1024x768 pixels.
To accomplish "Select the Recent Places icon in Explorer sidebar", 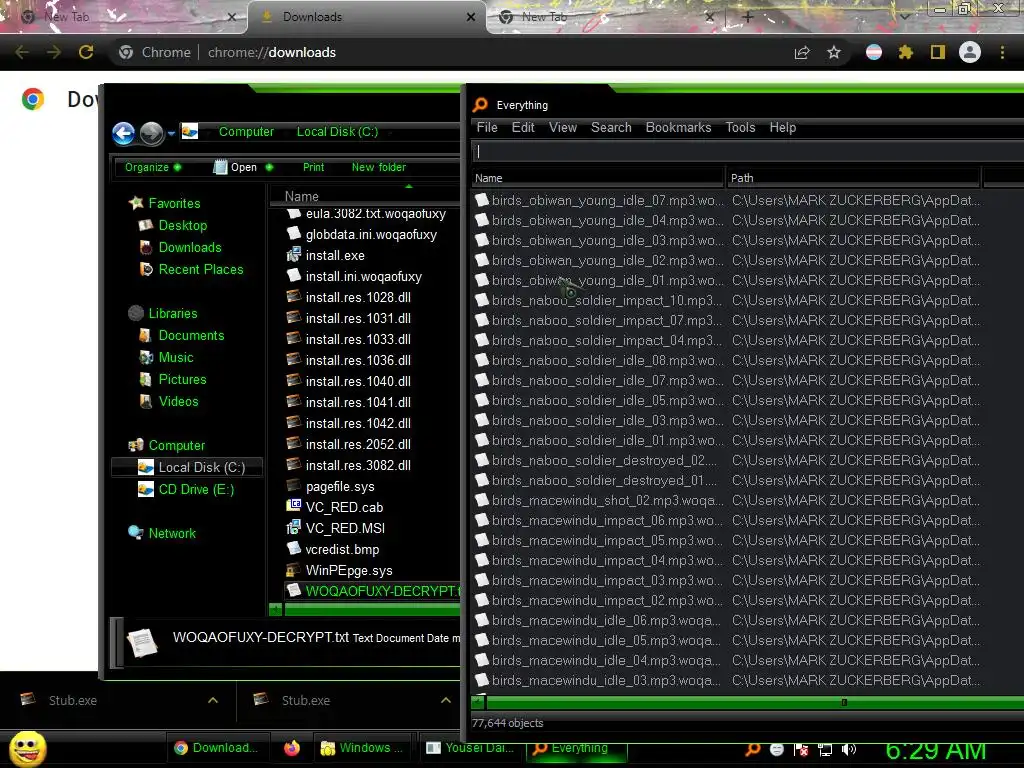I will (x=146, y=269).
